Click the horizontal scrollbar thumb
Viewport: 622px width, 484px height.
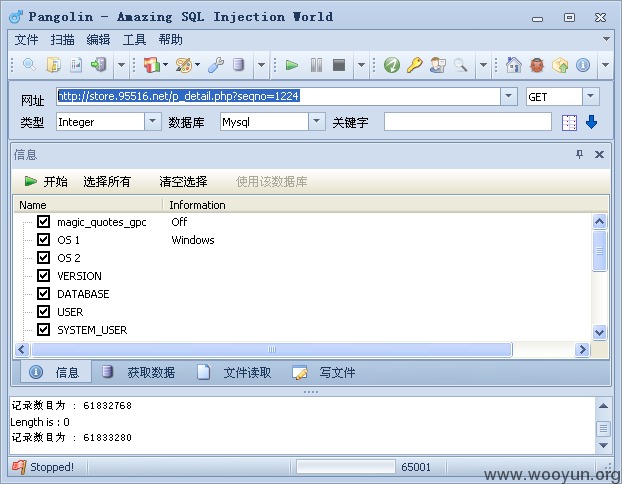[x=272, y=350]
